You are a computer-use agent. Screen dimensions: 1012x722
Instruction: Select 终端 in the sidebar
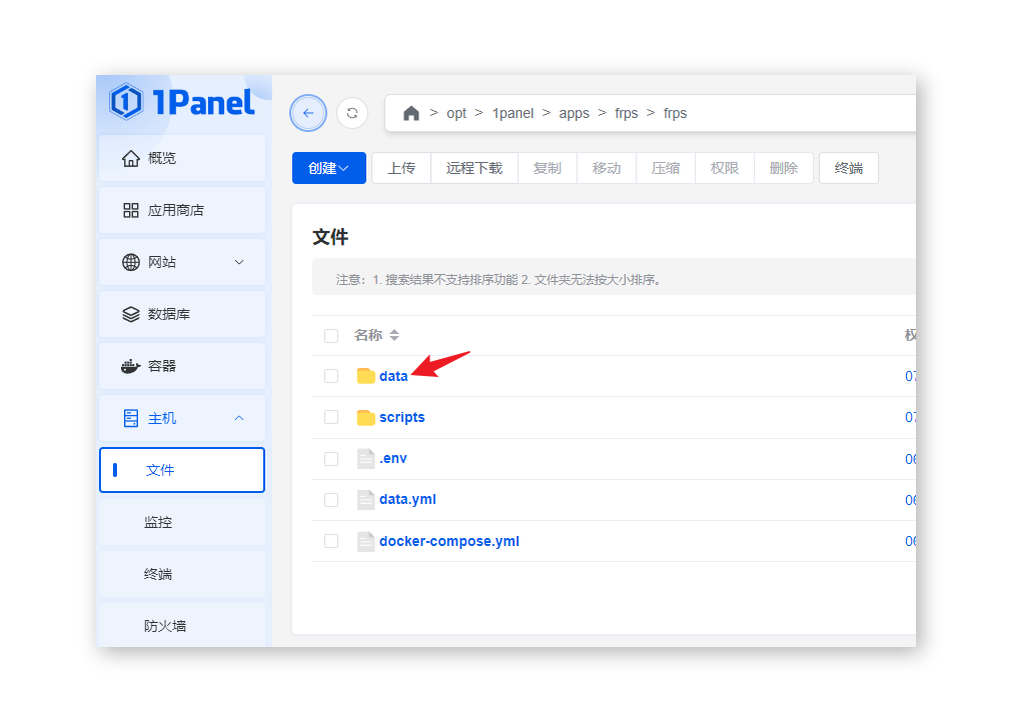coord(182,574)
